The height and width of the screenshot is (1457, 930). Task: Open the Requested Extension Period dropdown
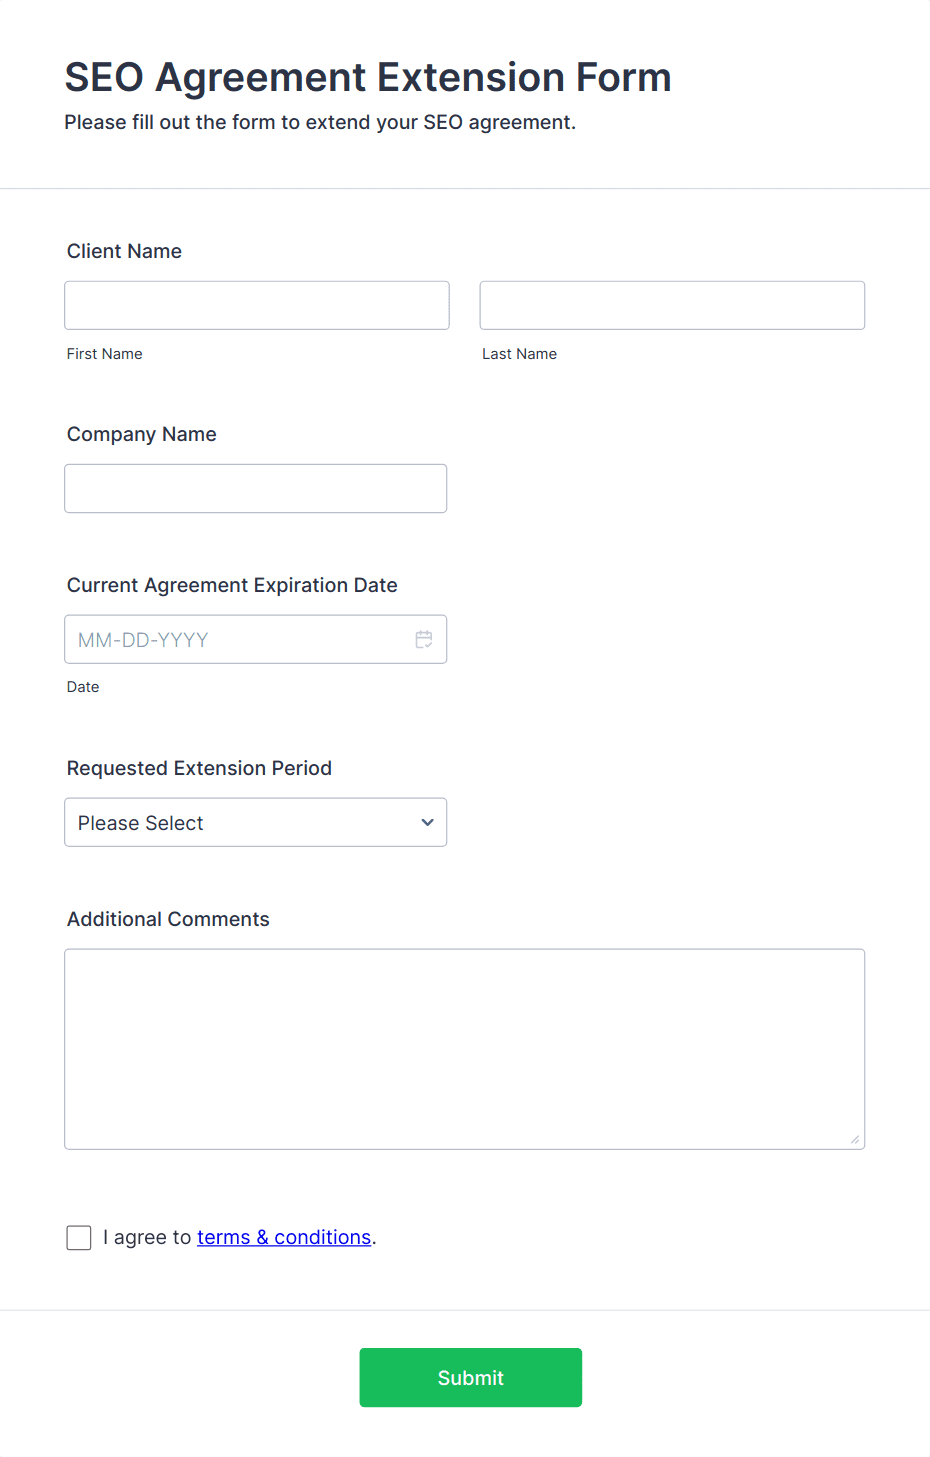coord(256,822)
